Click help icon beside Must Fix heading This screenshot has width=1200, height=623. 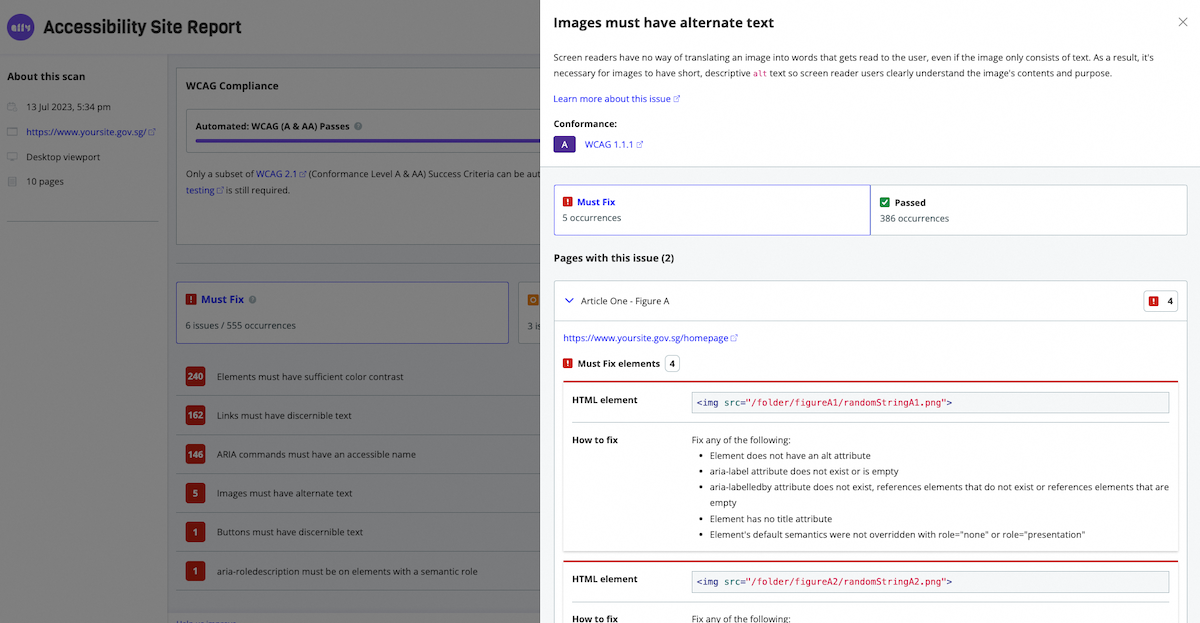coord(253,299)
